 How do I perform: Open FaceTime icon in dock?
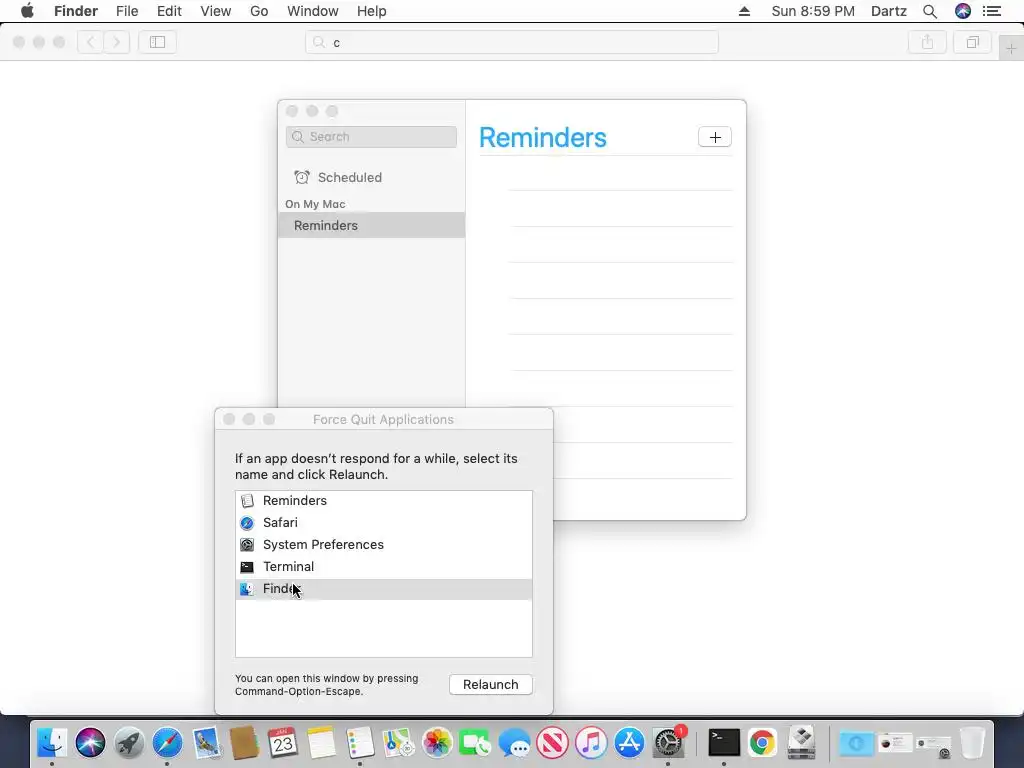pyautogui.click(x=475, y=743)
